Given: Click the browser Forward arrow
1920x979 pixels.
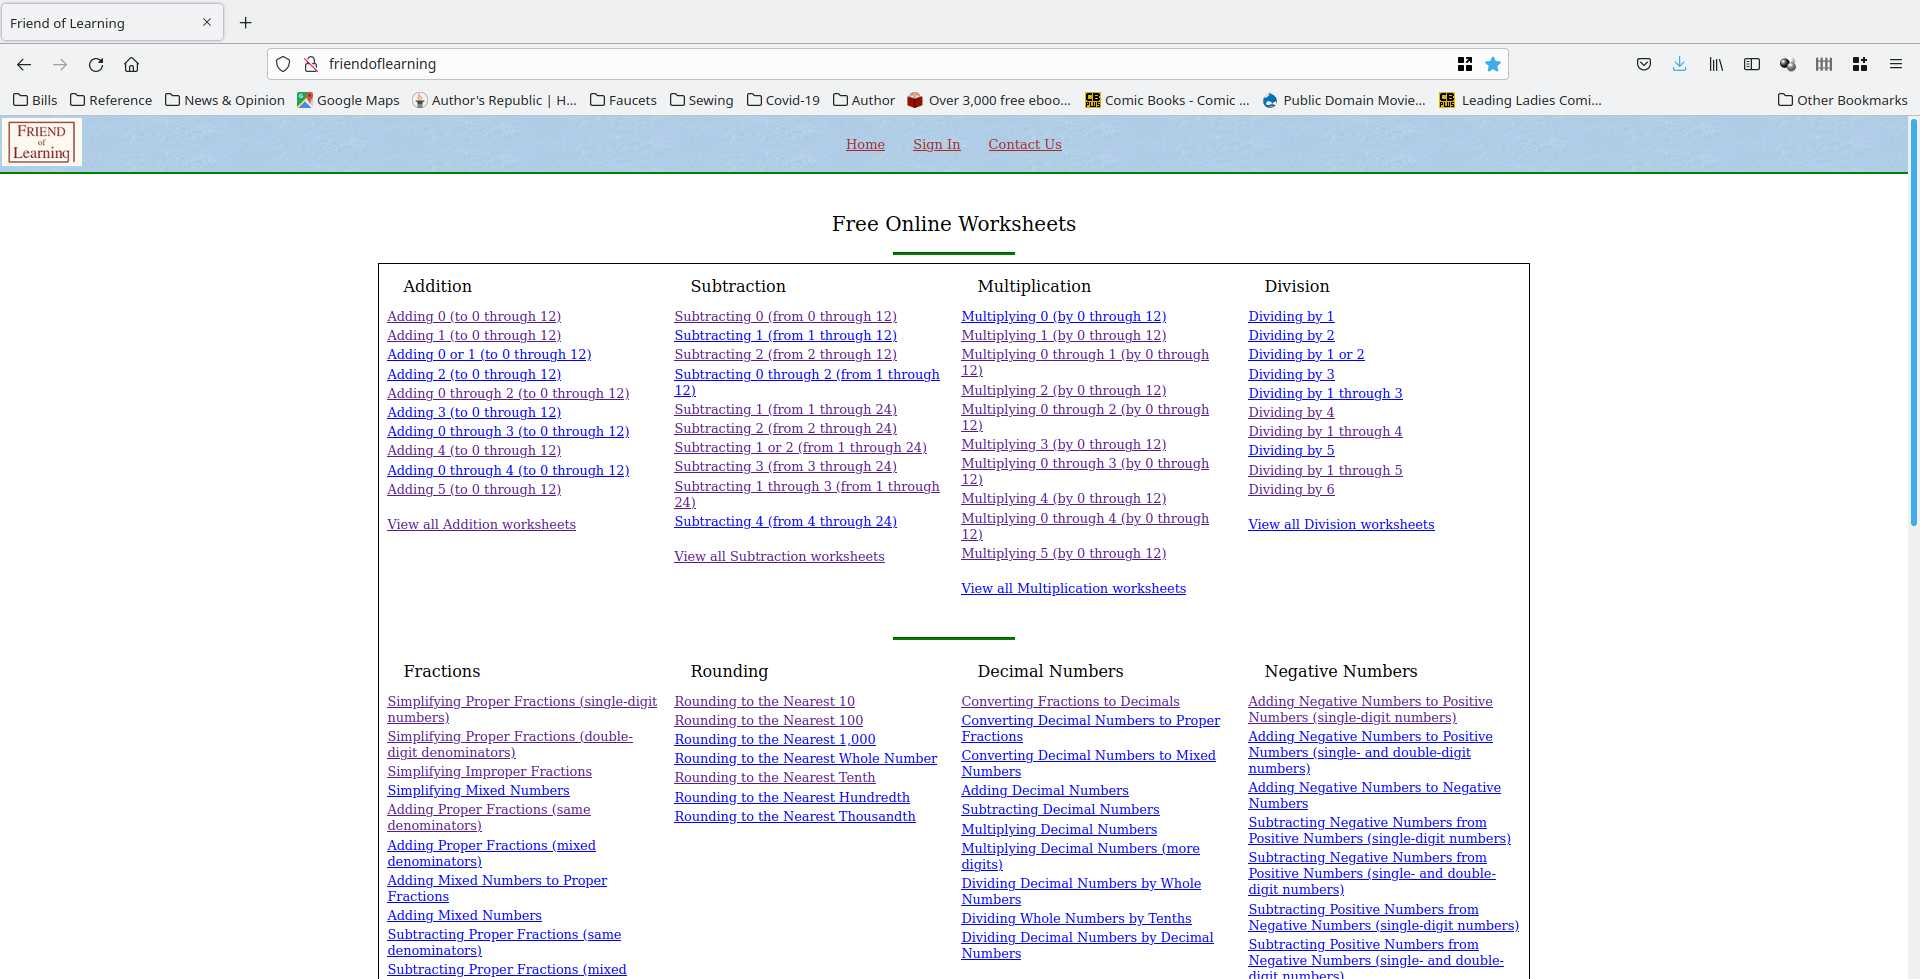Looking at the screenshot, I should pyautogui.click(x=60, y=64).
